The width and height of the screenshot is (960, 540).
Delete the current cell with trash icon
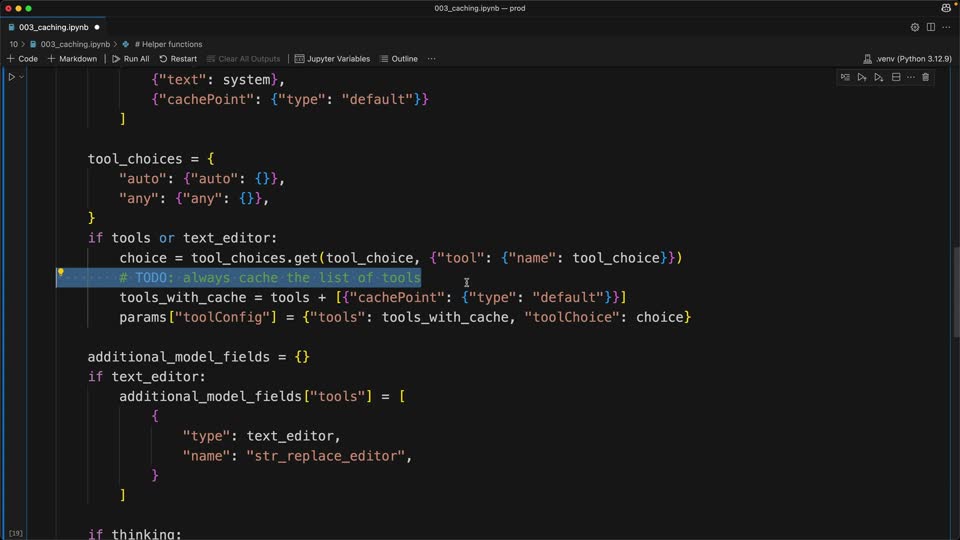pos(926,77)
